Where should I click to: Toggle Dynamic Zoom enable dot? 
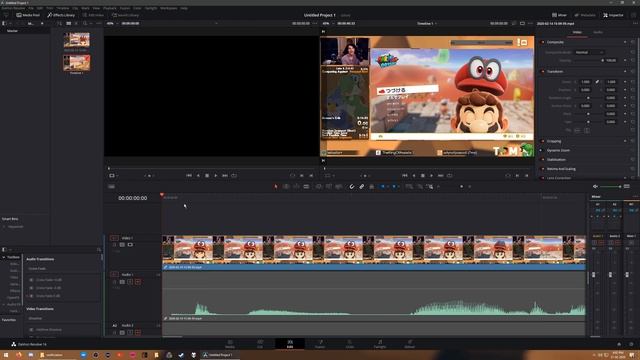coord(543,150)
